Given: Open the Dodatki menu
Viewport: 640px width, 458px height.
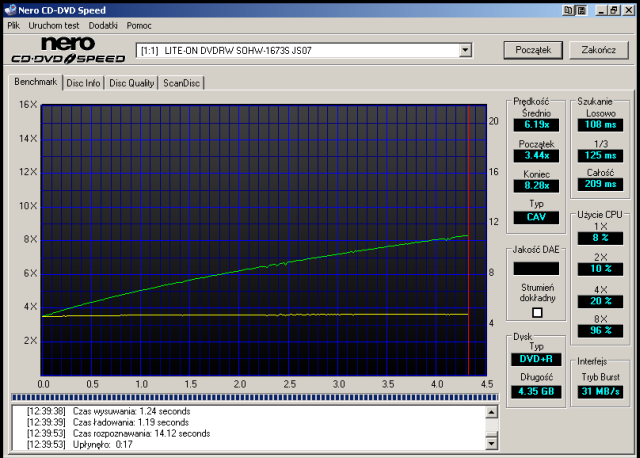Looking at the screenshot, I should pyautogui.click(x=103, y=26).
